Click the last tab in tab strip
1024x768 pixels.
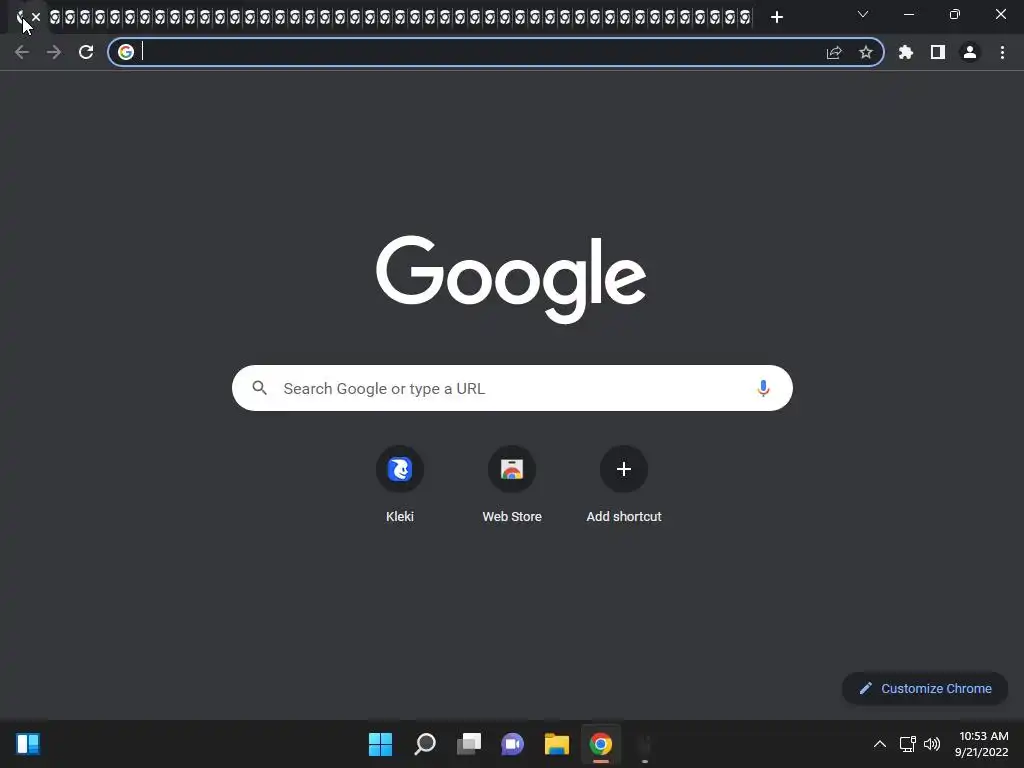[745, 18]
